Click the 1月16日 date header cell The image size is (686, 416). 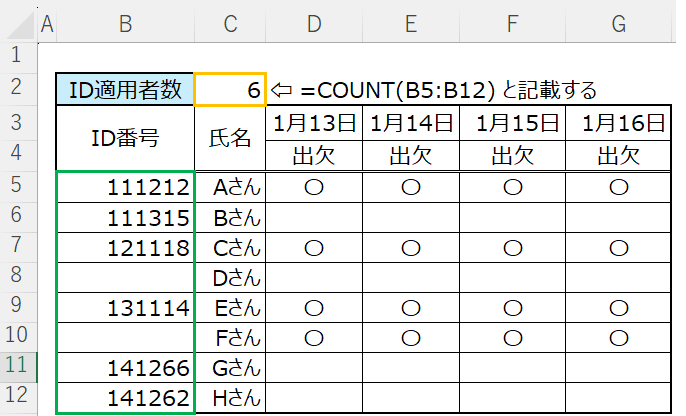point(617,124)
